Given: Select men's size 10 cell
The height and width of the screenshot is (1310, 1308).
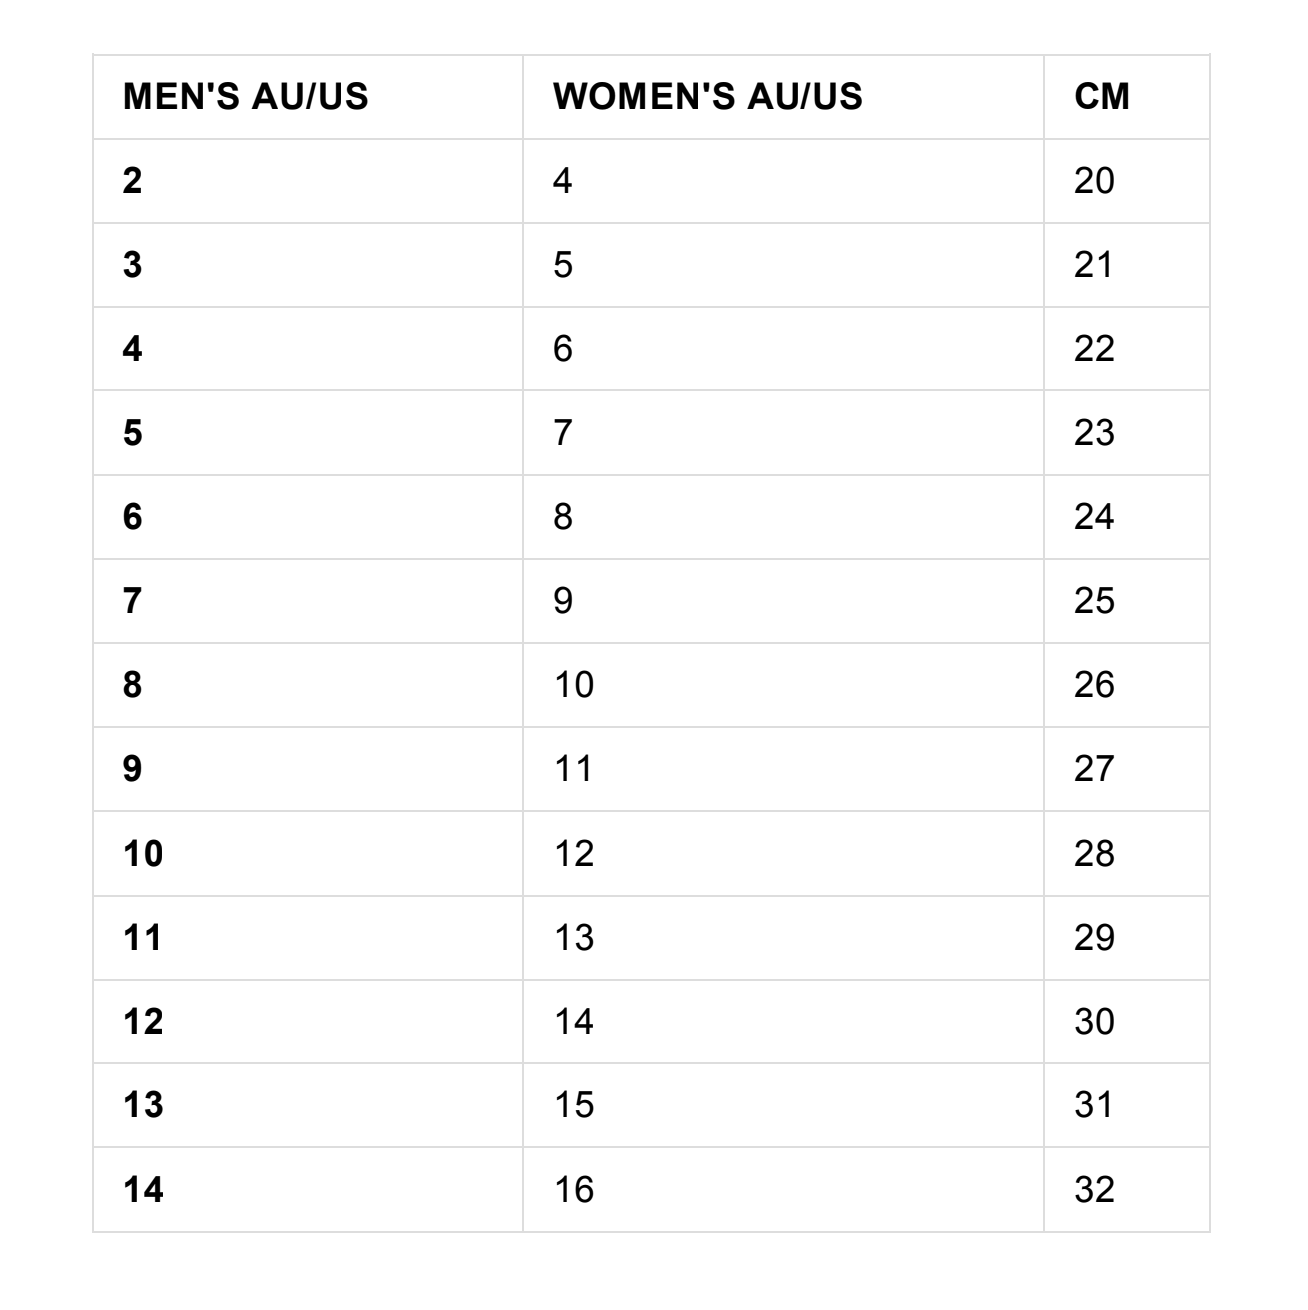Looking at the screenshot, I should (x=143, y=854).
